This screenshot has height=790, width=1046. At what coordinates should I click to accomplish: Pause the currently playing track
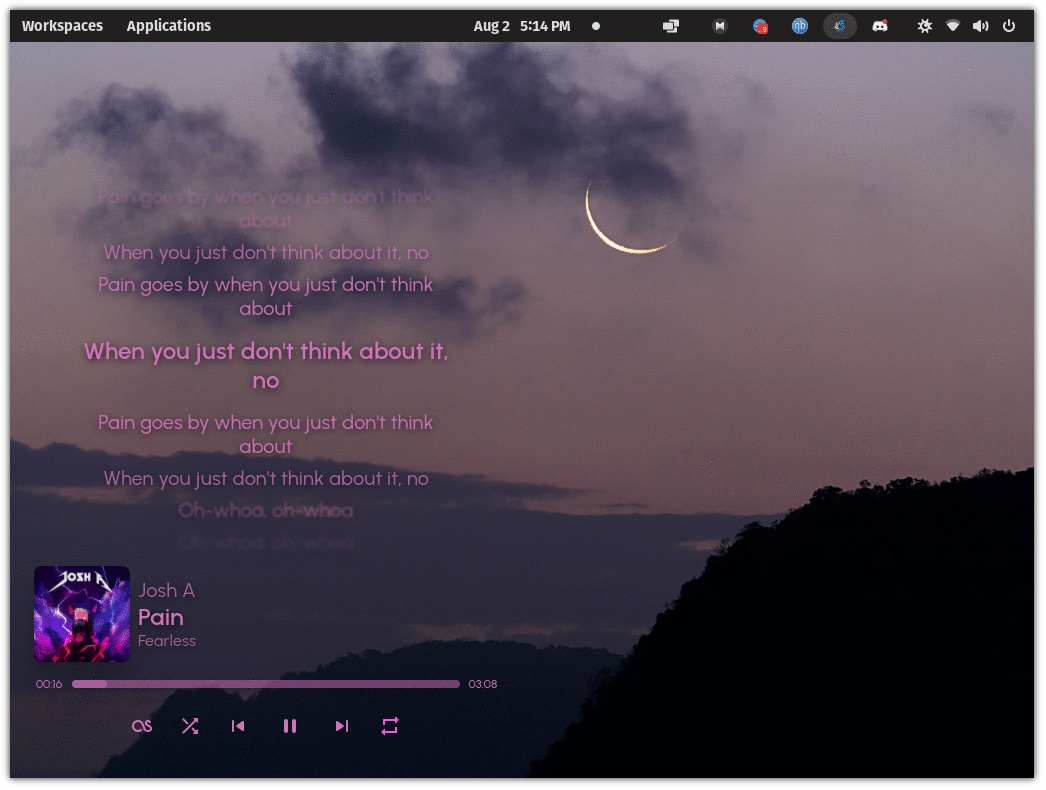coord(290,726)
